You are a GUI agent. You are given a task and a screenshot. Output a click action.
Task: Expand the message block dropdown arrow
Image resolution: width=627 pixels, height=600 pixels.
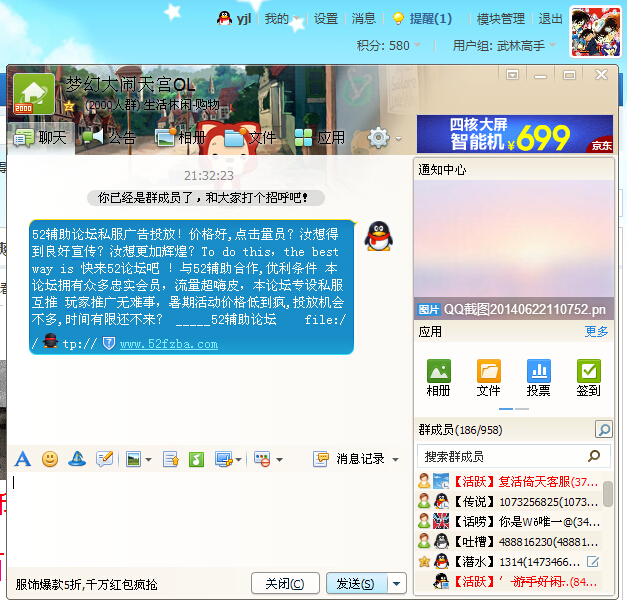[280, 460]
